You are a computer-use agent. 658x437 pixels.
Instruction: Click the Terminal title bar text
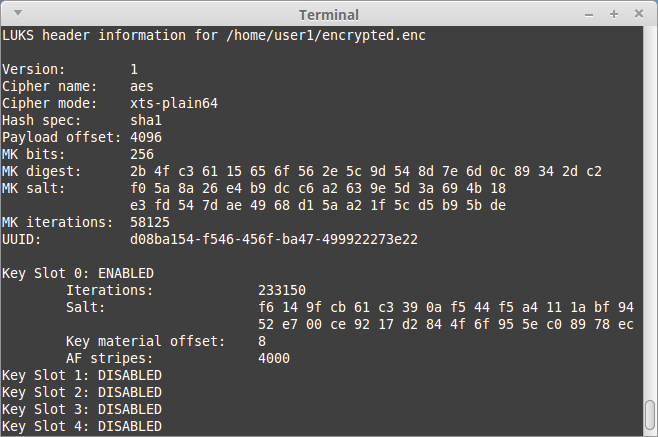(328, 14)
